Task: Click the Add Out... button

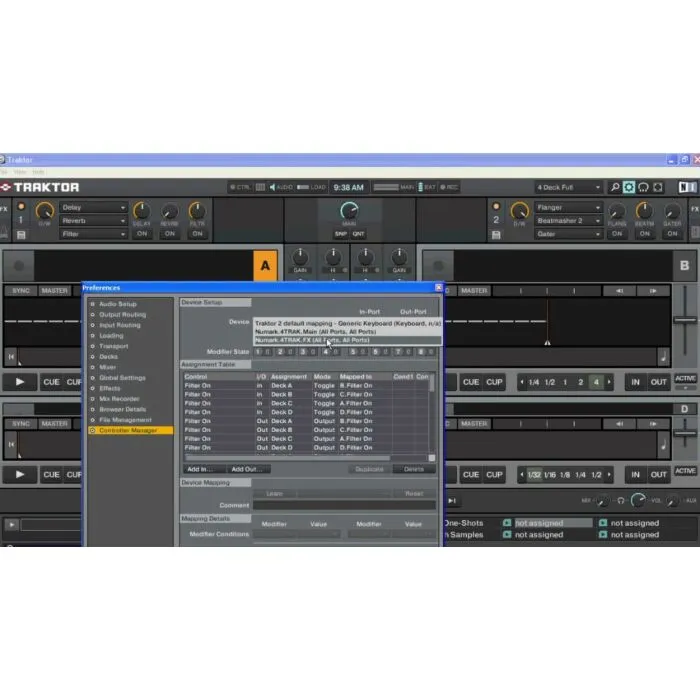Action: tap(245, 469)
